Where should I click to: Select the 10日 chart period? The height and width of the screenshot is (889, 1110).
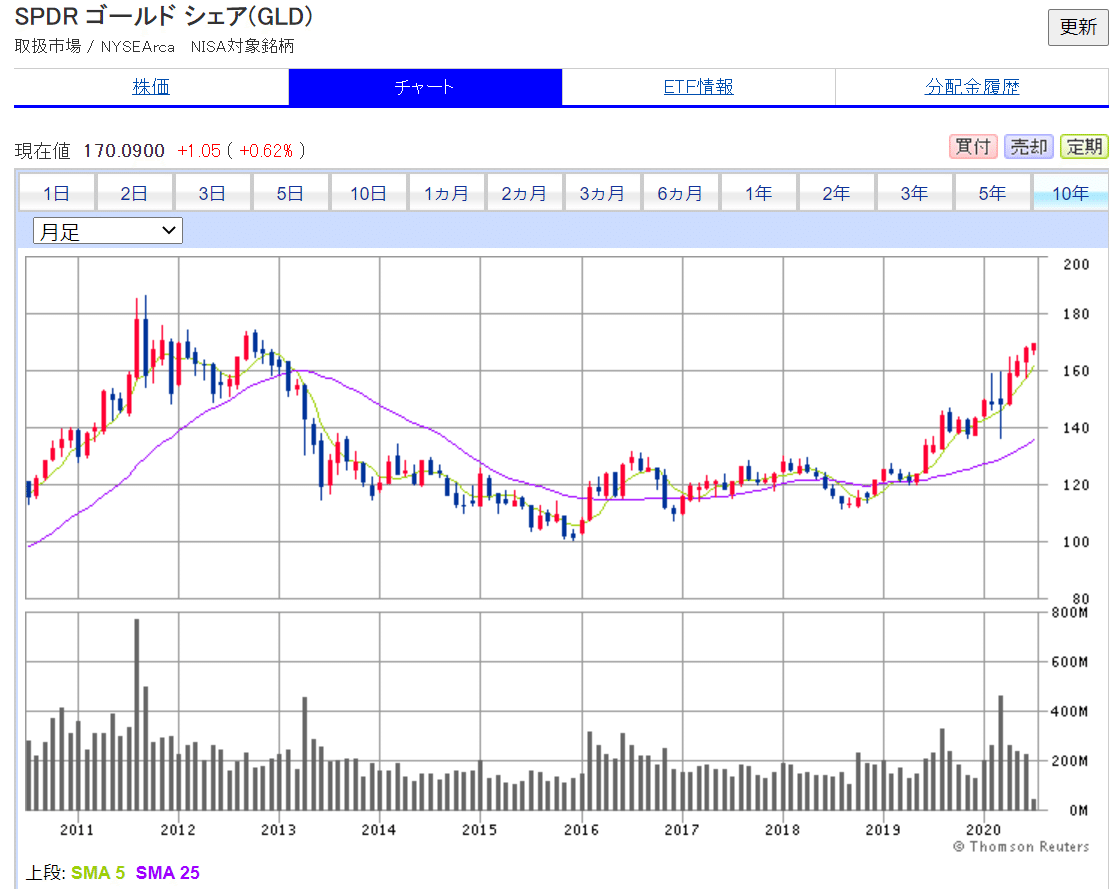(368, 193)
